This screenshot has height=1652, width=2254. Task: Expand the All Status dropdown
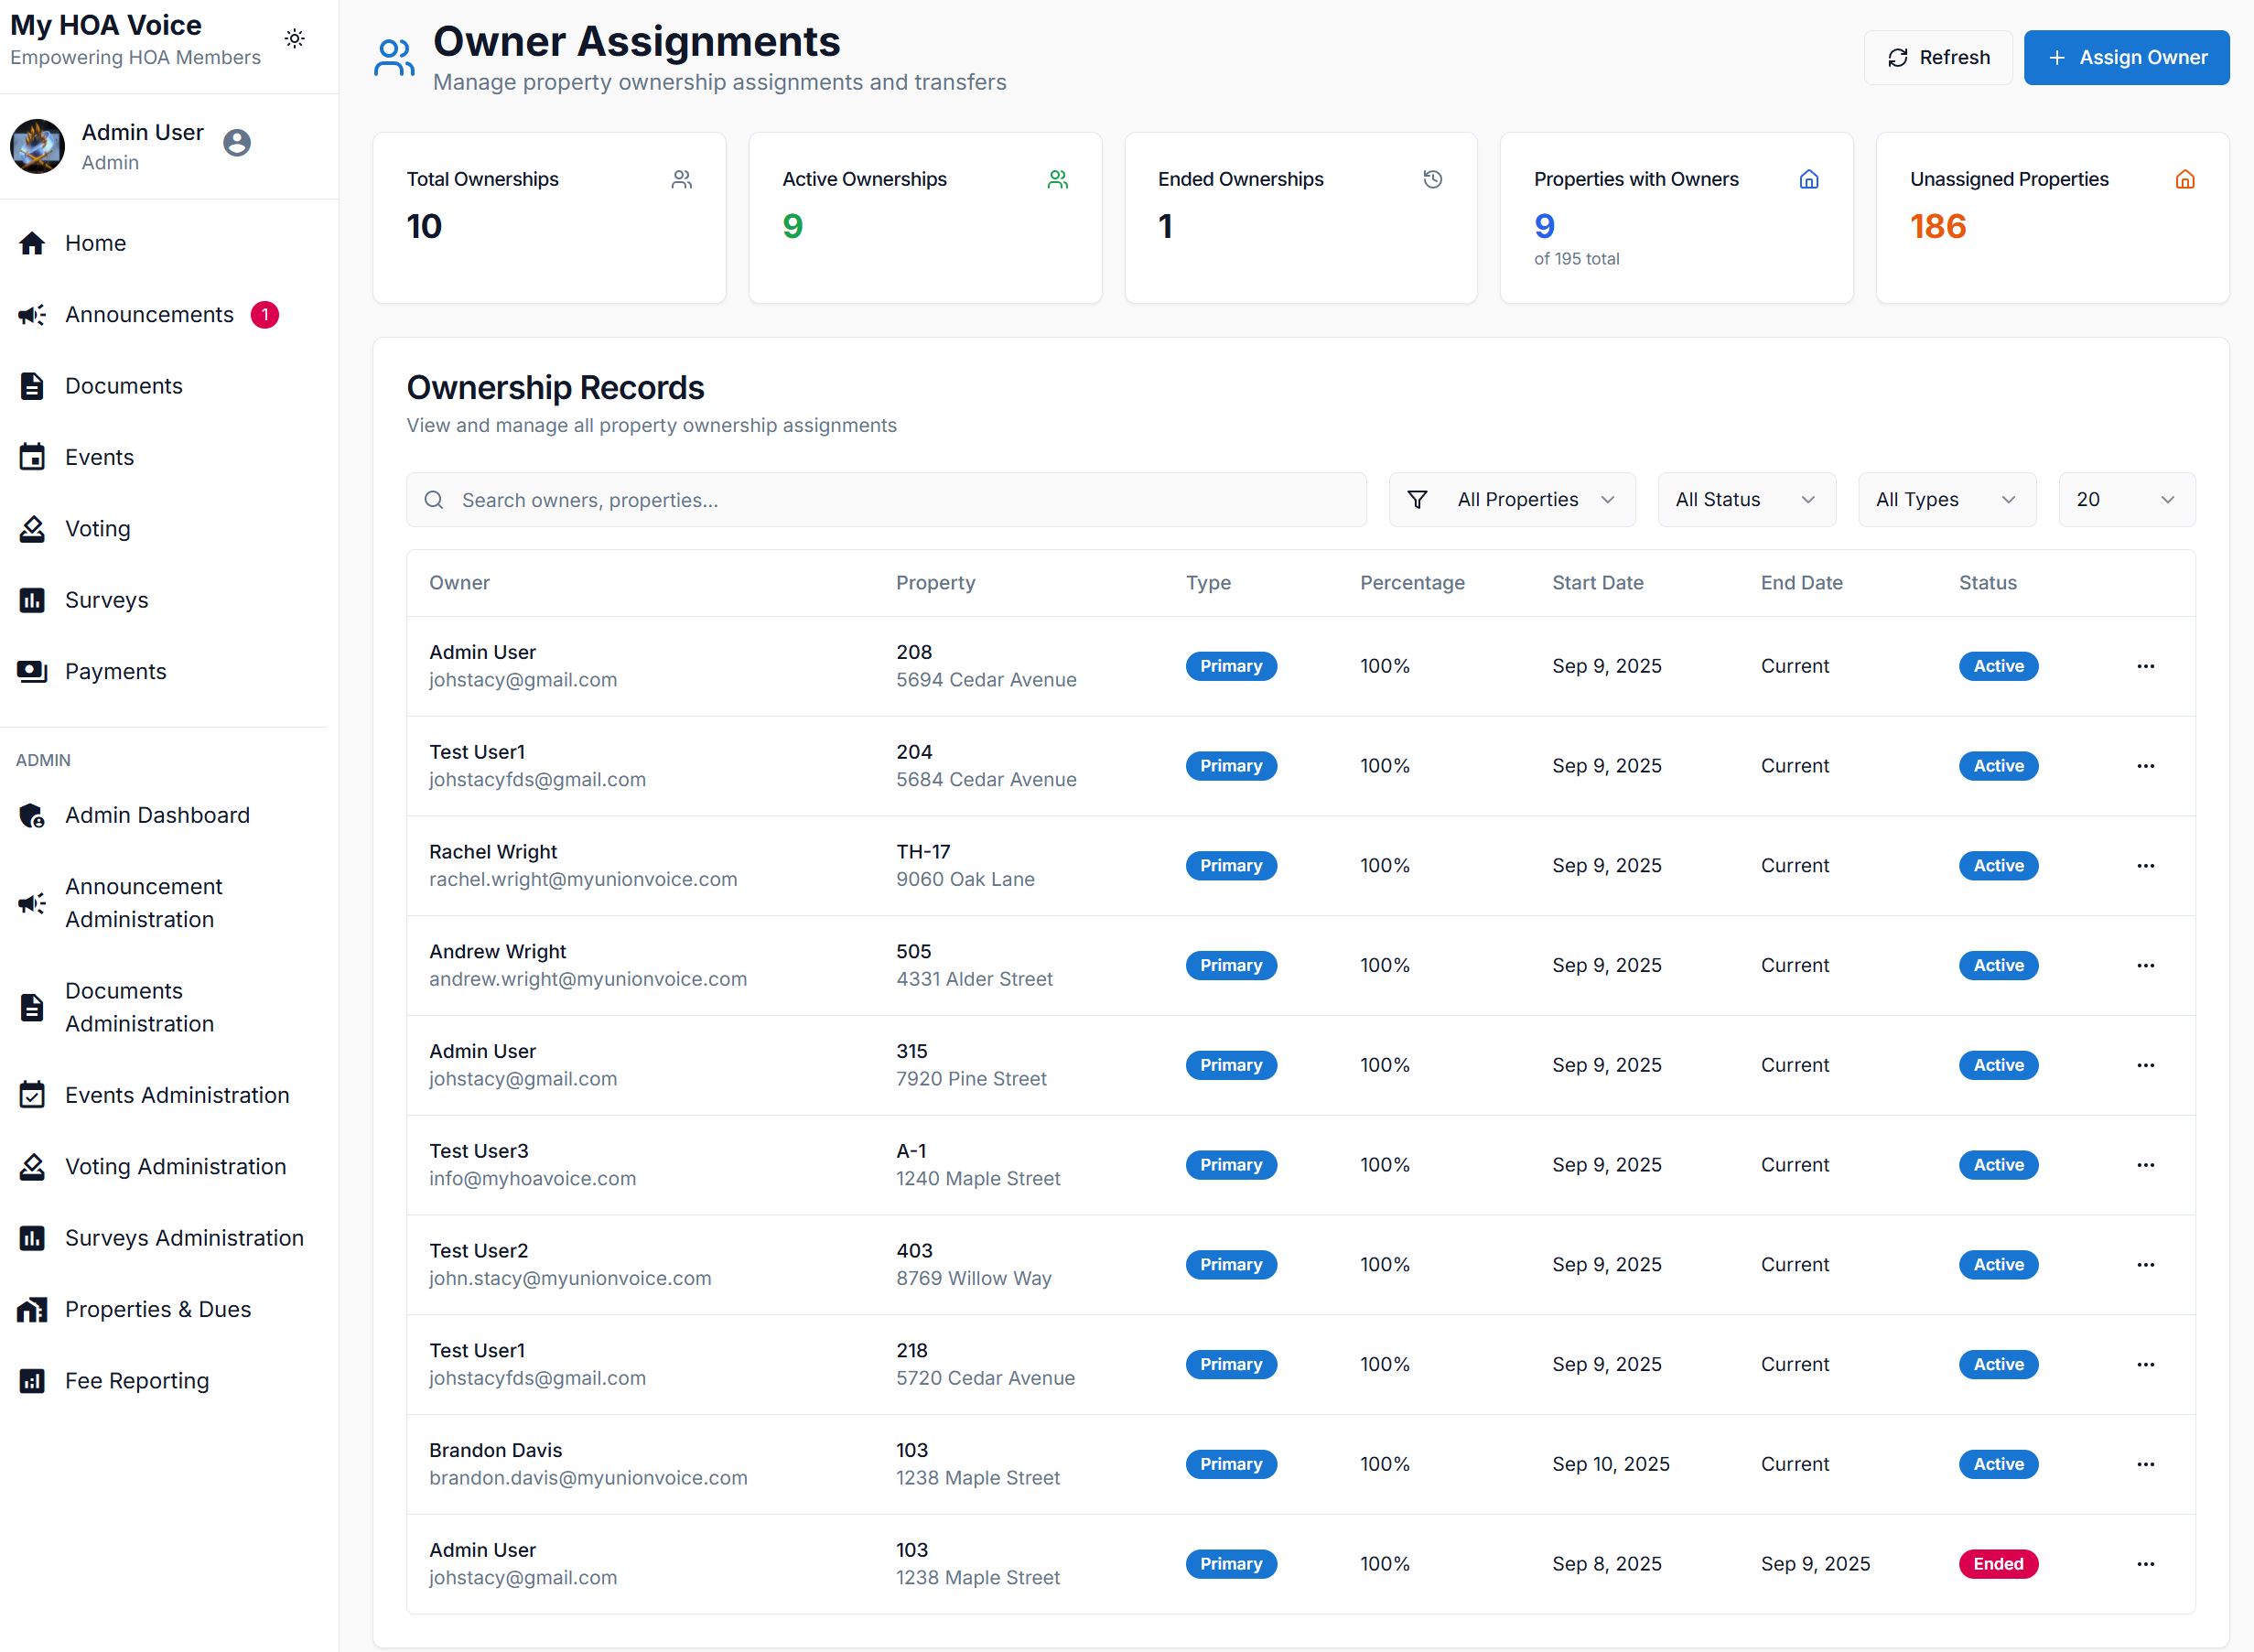[1746, 500]
